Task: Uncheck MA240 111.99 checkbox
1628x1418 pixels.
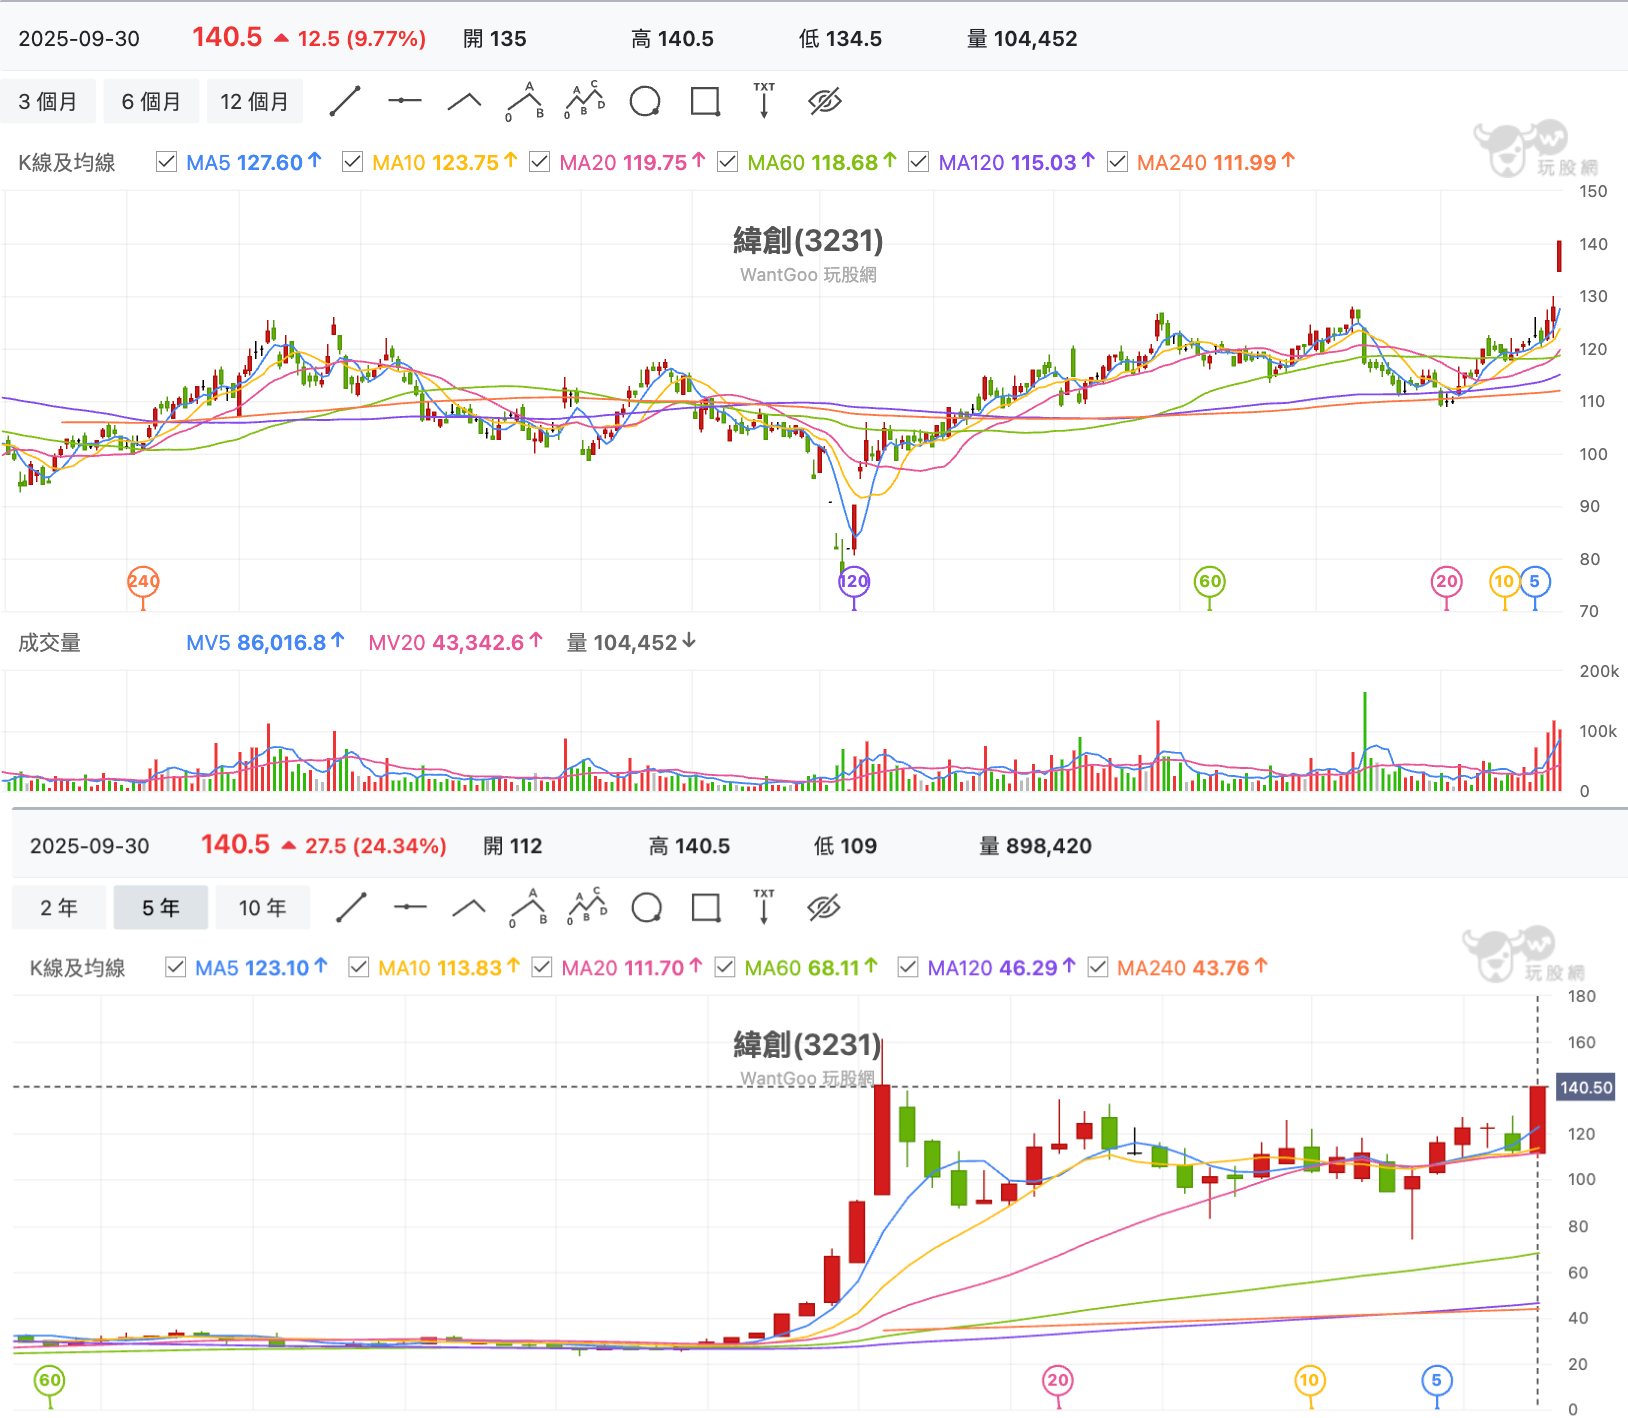Action: 1118,162
